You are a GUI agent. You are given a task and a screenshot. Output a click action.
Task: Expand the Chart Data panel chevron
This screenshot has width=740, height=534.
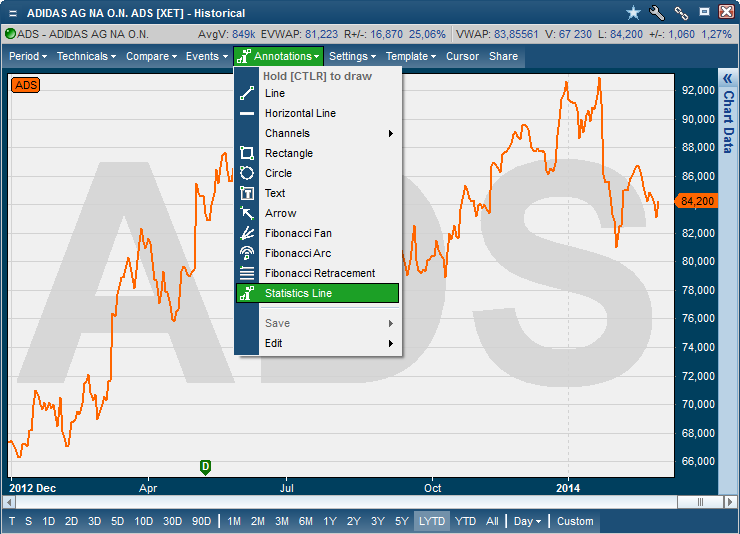click(728, 79)
